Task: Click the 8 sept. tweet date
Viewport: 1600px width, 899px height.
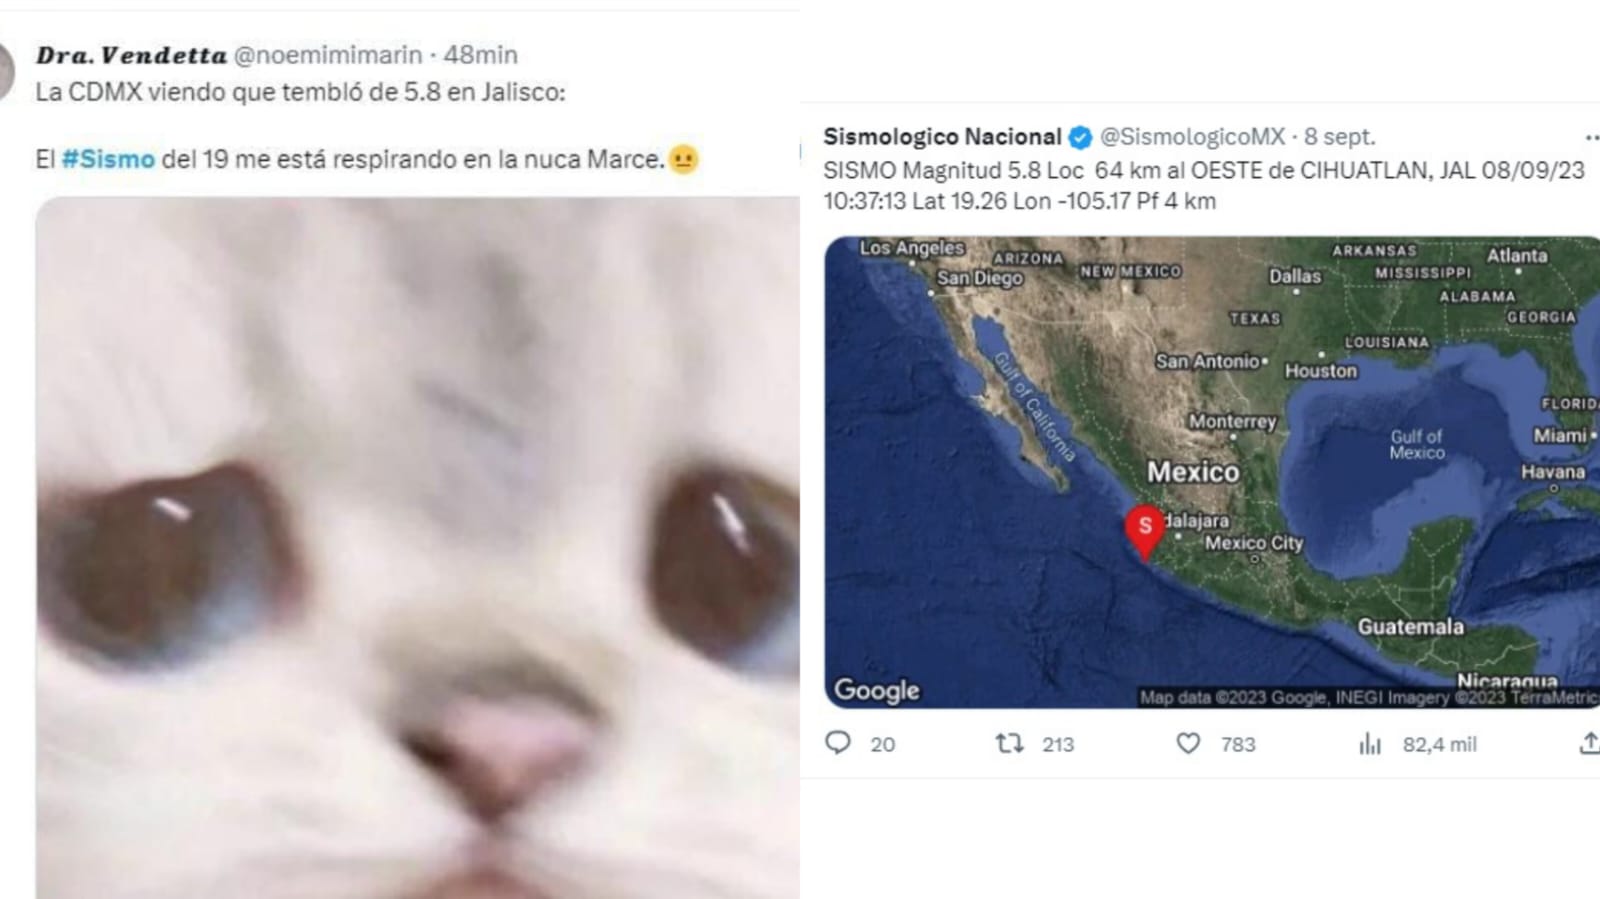Action: 1339,137
